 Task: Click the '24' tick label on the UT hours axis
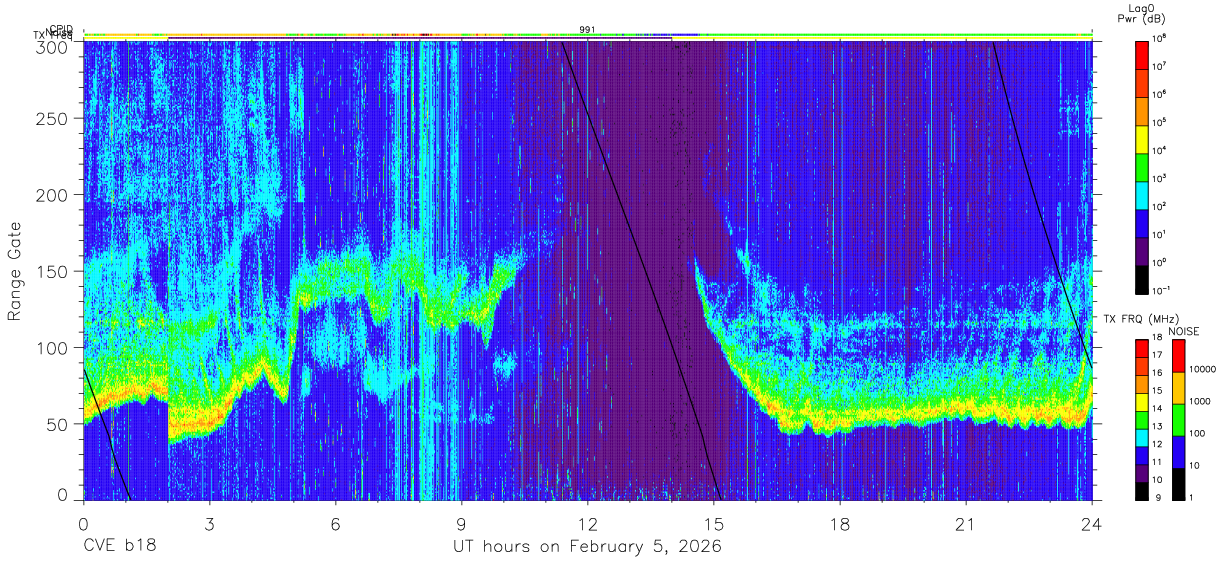(1091, 524)
